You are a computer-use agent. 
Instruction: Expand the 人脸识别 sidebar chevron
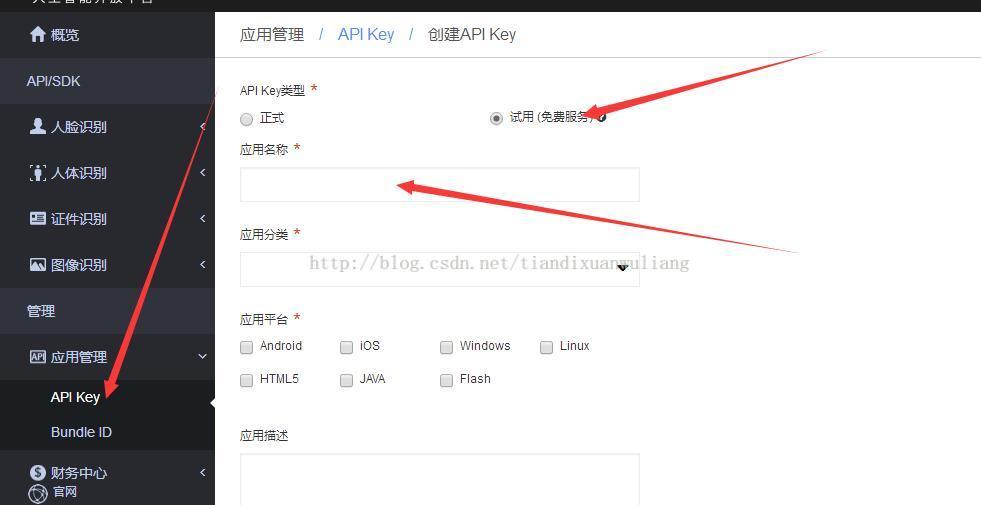pyautogui.click(x=203, y=126)
